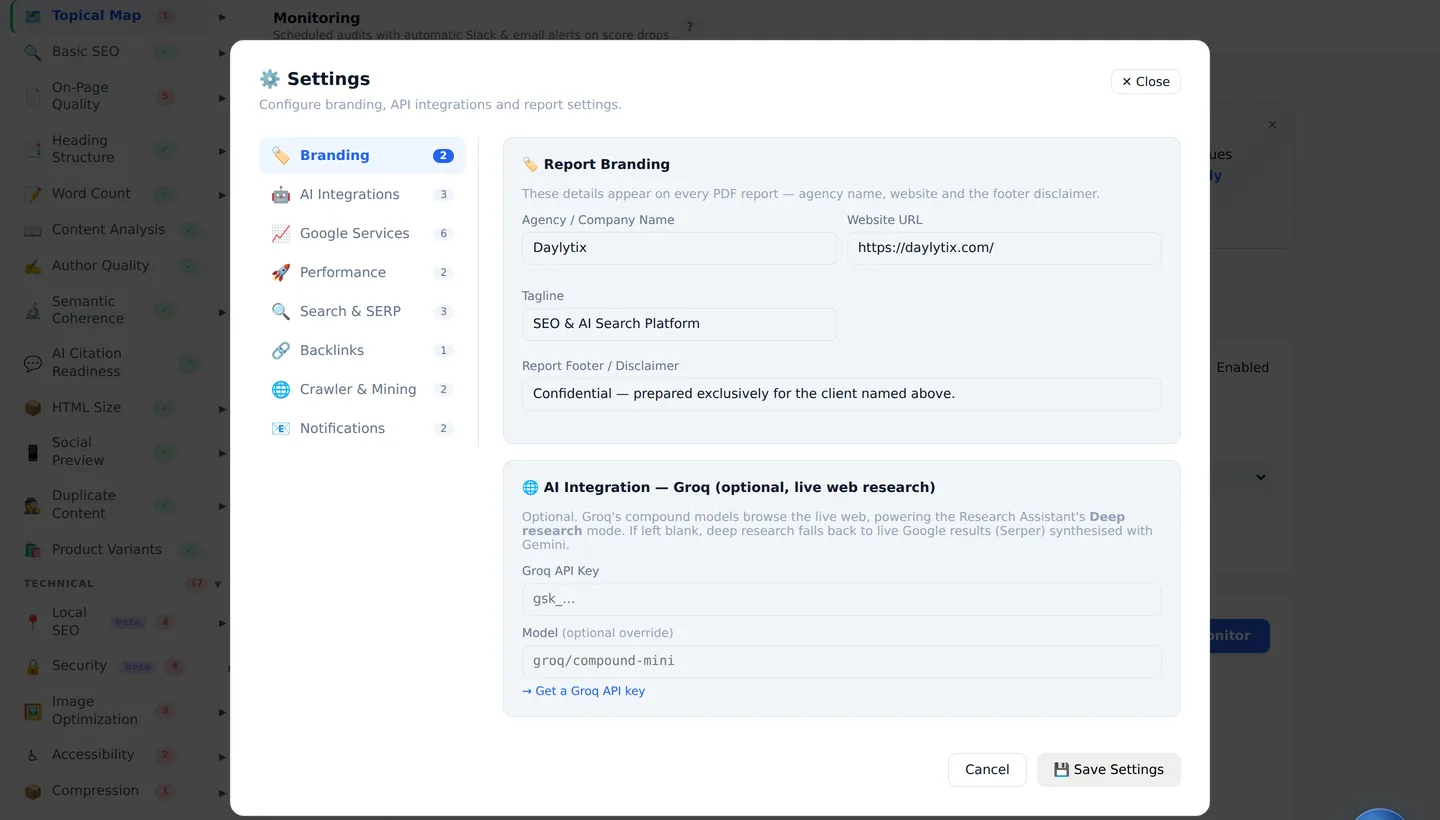Image resolution: width=1440 pixels, height=820 pixels.
Task: Collapse the TECHNICAL sidebar section
Action: [218, 584]
